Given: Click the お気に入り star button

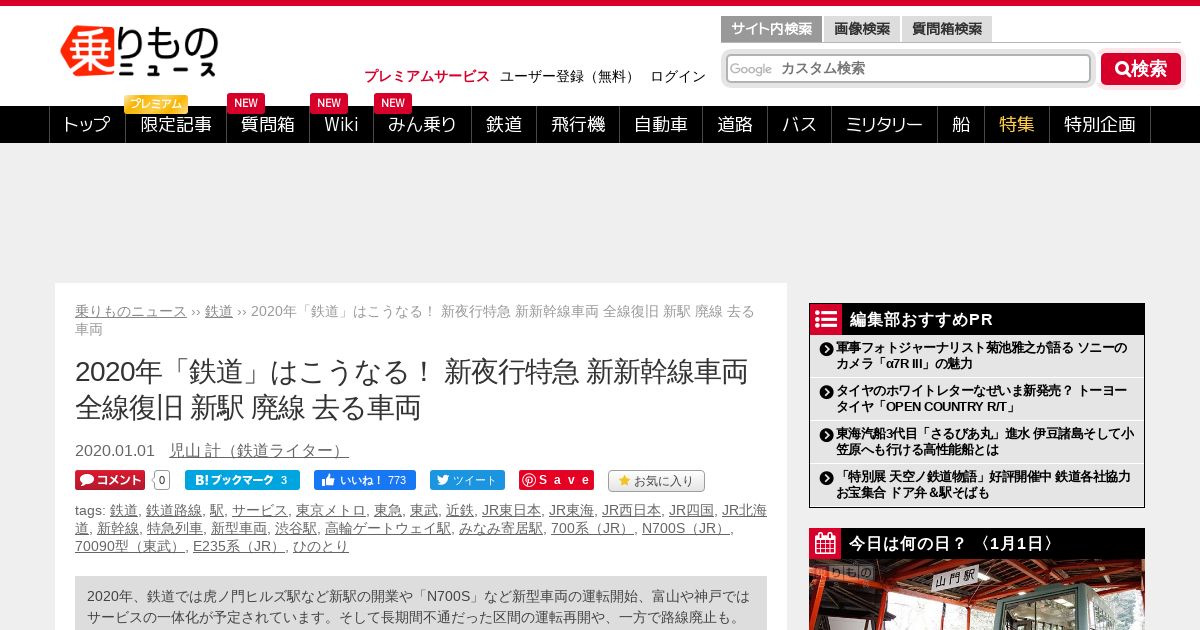Looking at the screenshot, I should [x=656, y=480].
